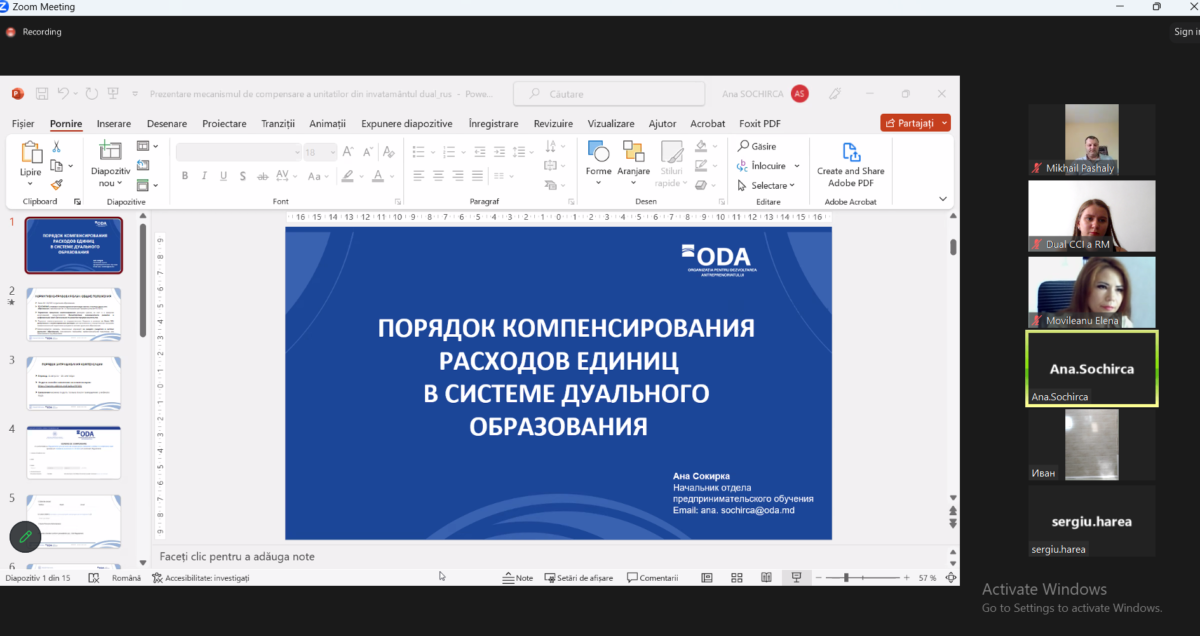
Task: Switch to the Inserare tab
Action: tap(114, 124)
